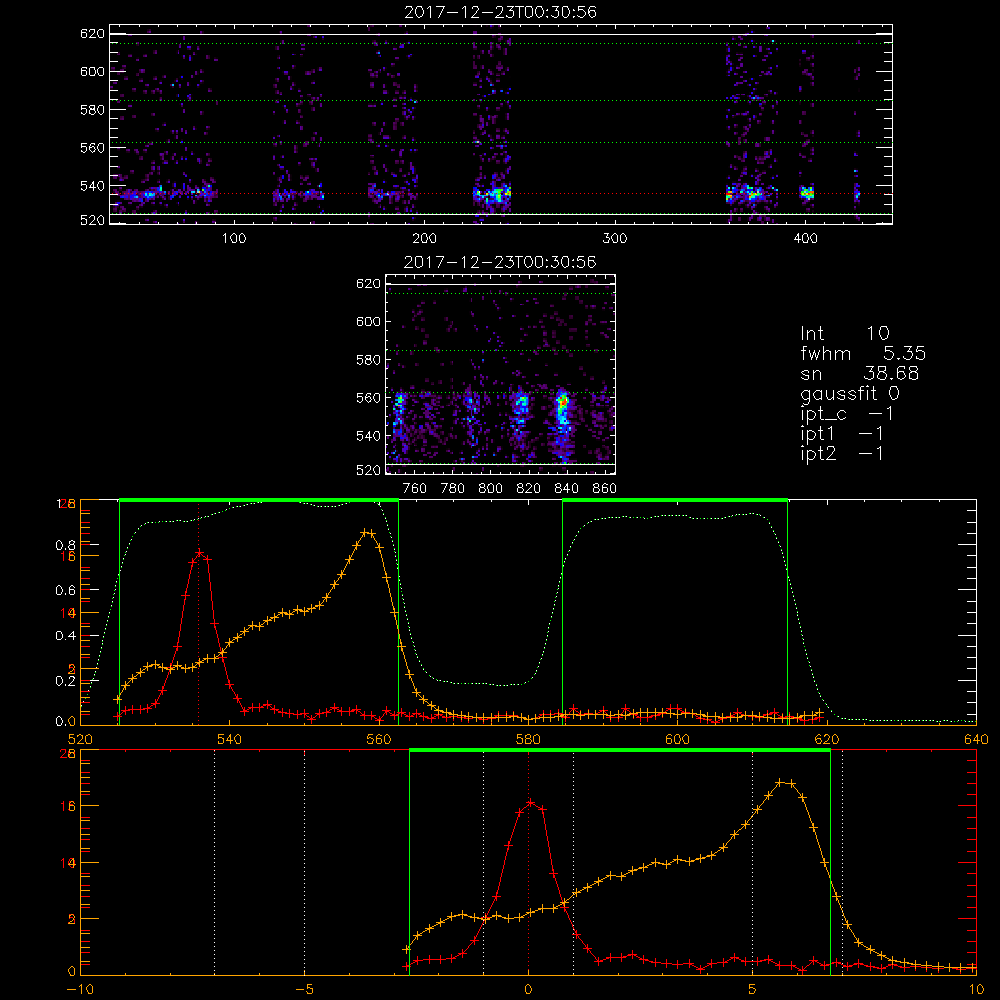Click the 'Int 10' readout text
This screenshot has width=1000, height=1000.
844,333
